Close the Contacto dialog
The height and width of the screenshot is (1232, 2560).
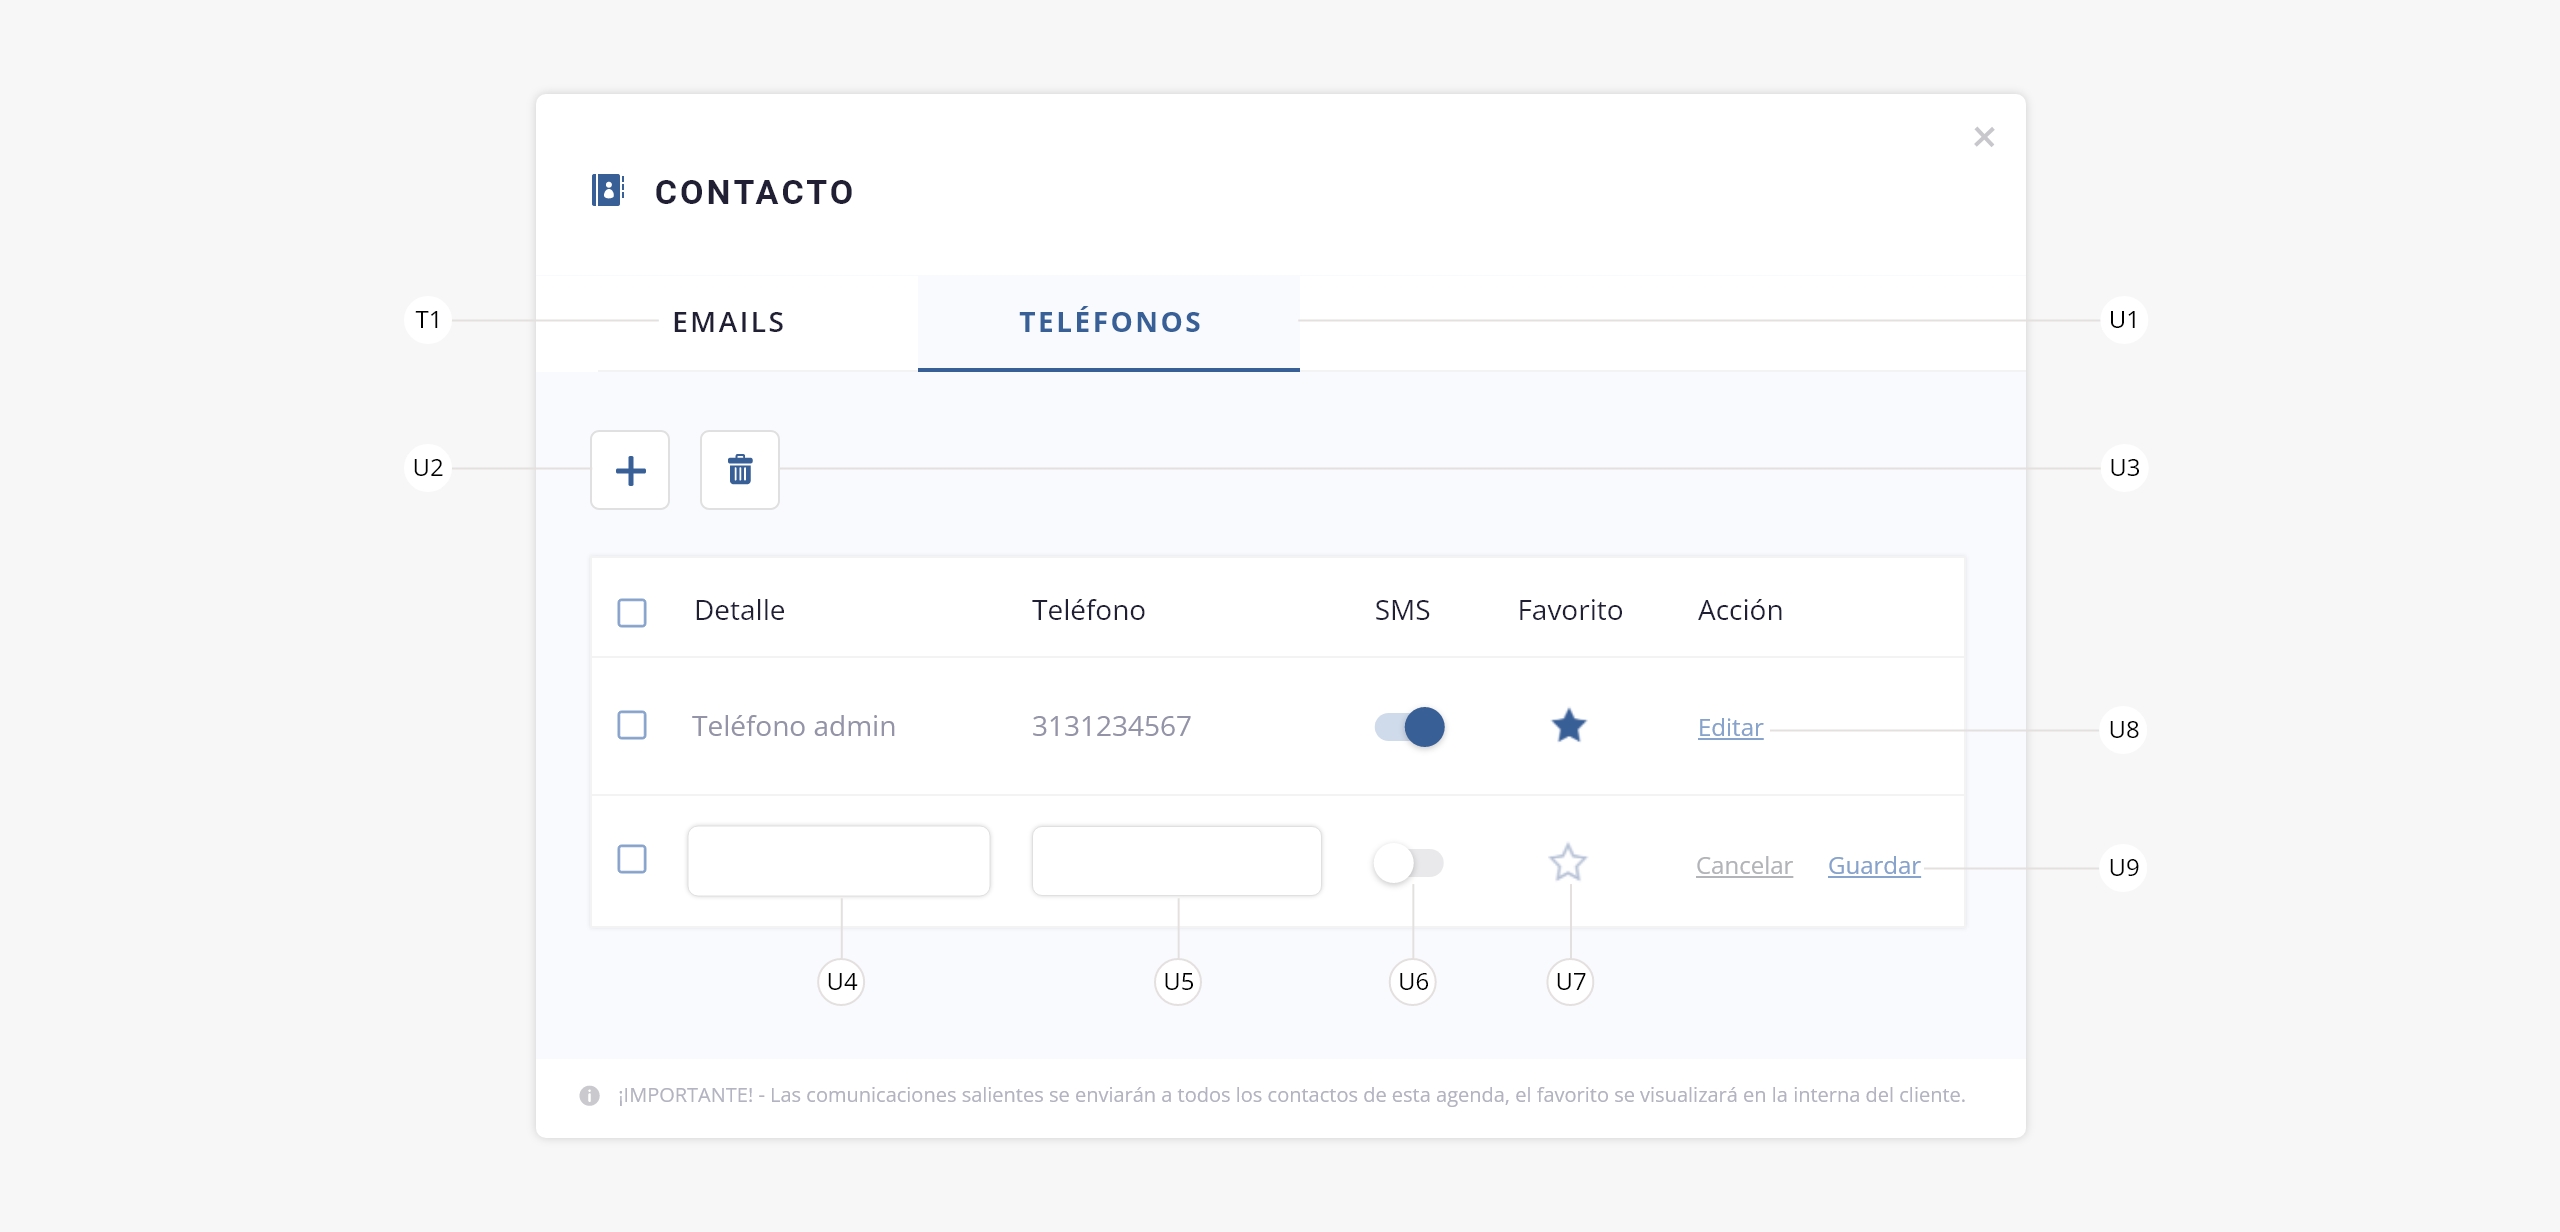point(1984,137)
